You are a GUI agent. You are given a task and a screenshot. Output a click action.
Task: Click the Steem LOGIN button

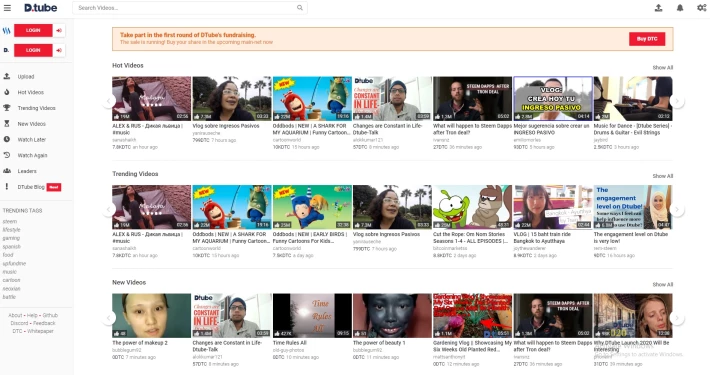tap(33, 30)
